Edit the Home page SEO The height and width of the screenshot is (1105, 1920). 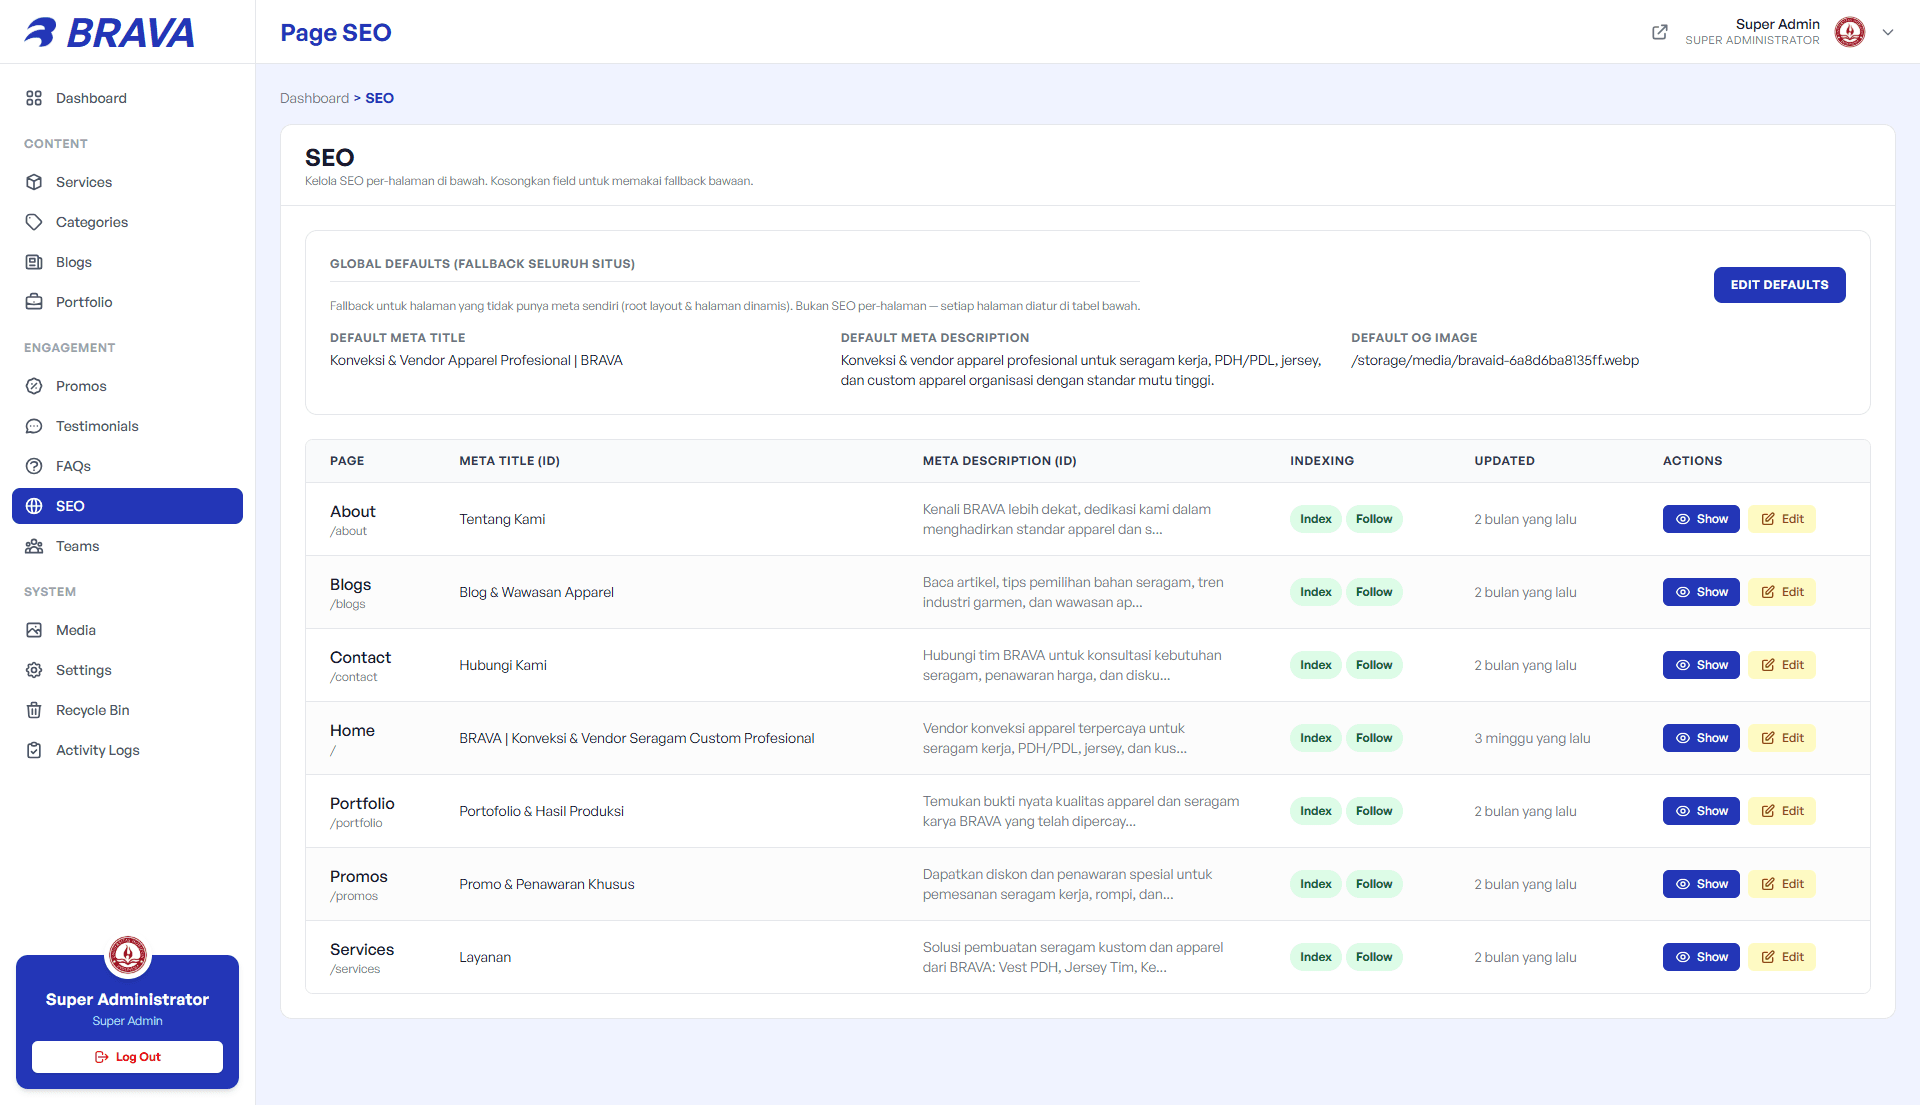point(1782,738)
